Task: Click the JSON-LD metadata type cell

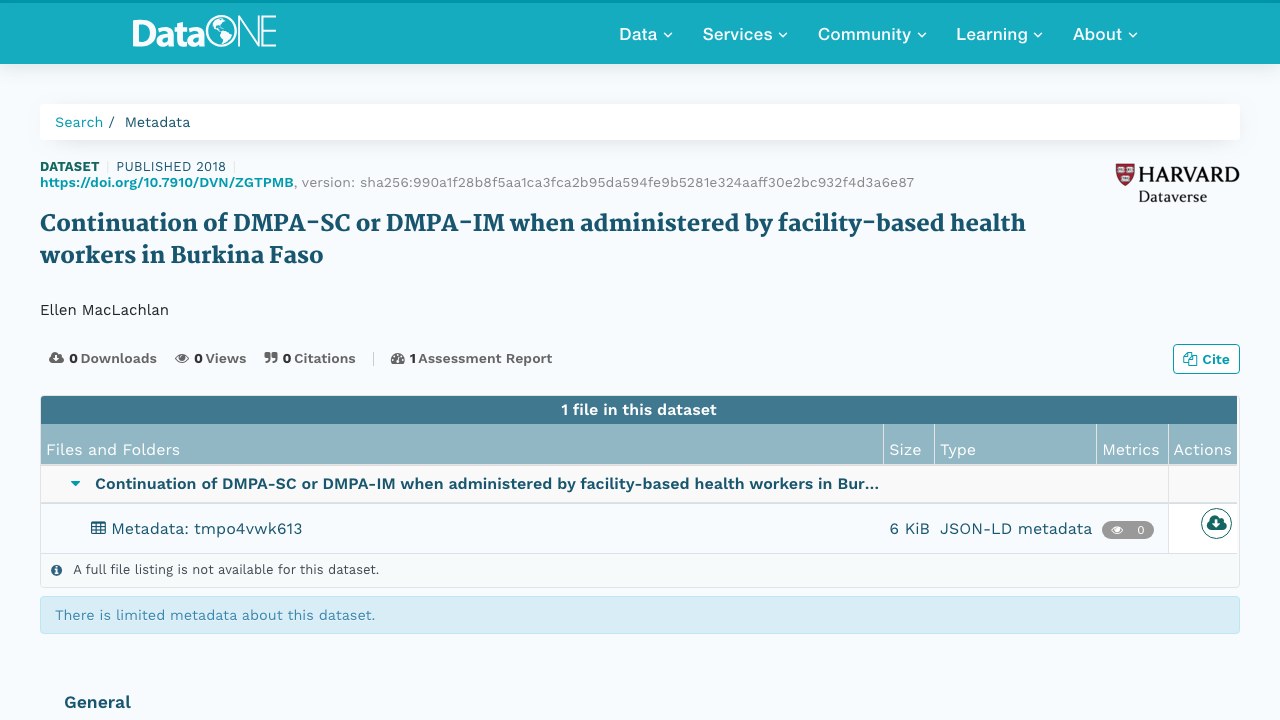Action: click(1016, 529)
